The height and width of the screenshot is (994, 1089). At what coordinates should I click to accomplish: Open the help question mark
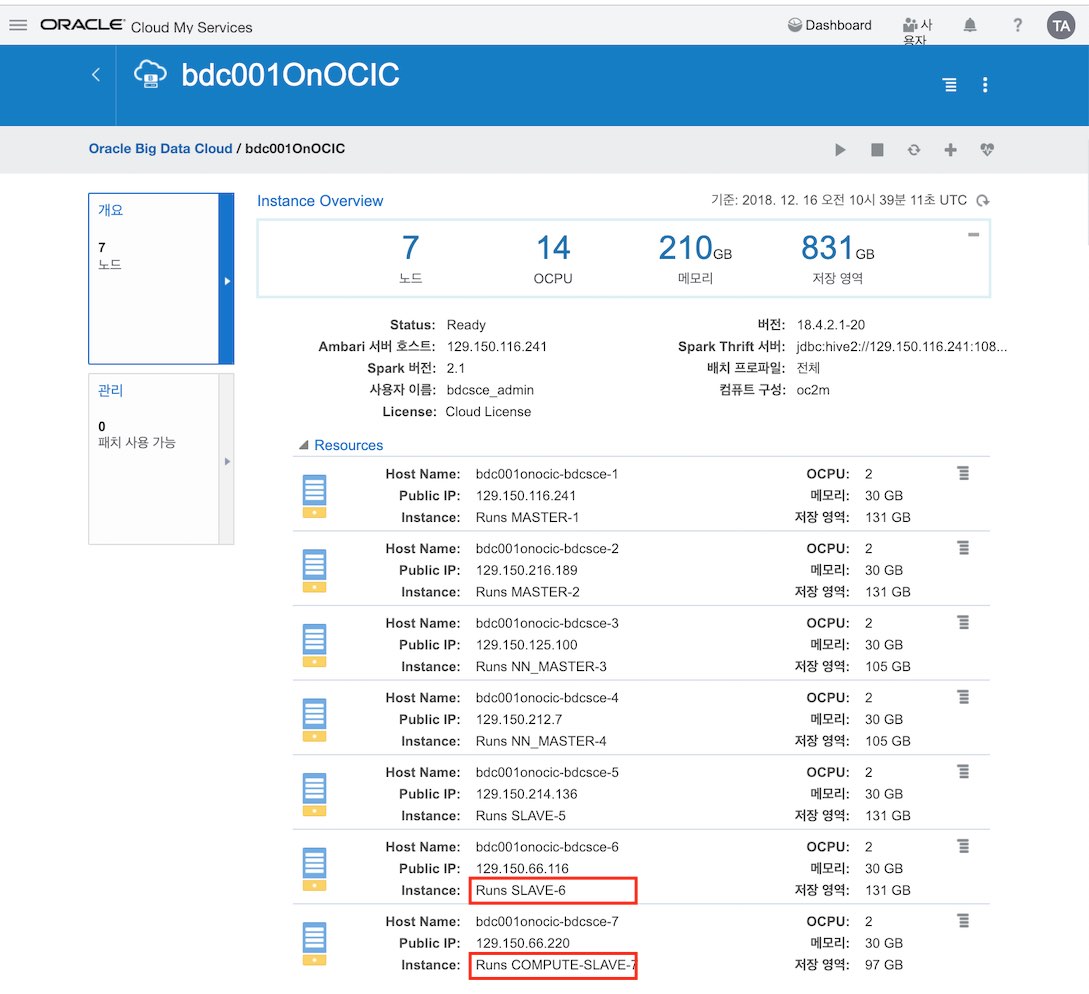pos(1017,26)
